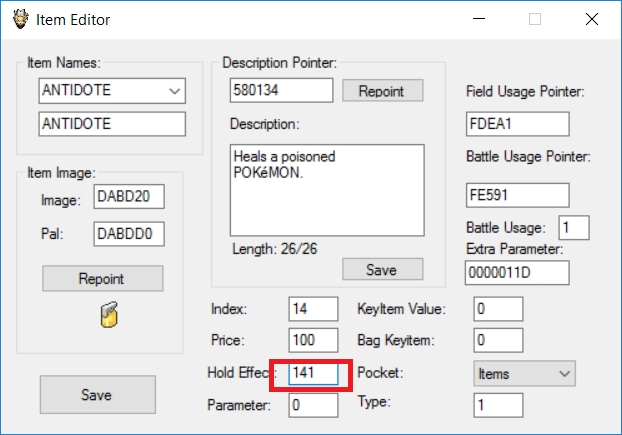Click the 'Field Usage Pointer:' label

tap(525, 92)
